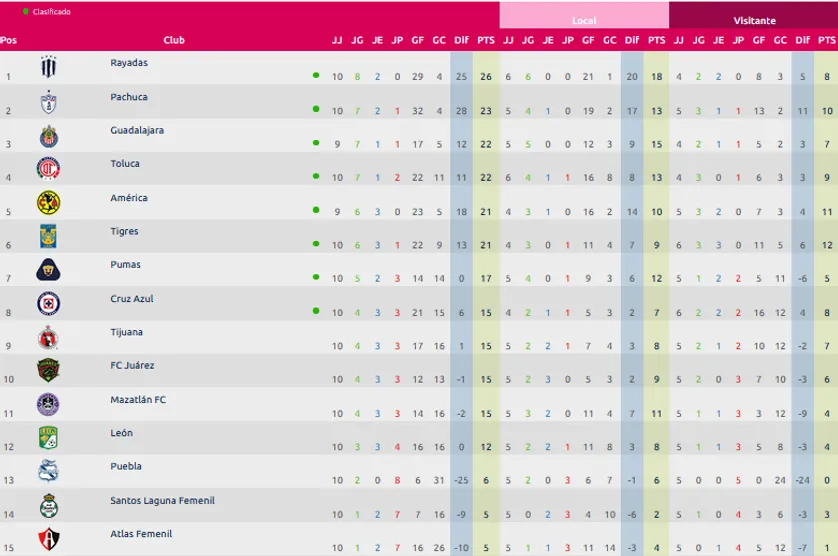Click the Mazatlán FC badge
The image size is (838, 556).
tap(48, 405)
